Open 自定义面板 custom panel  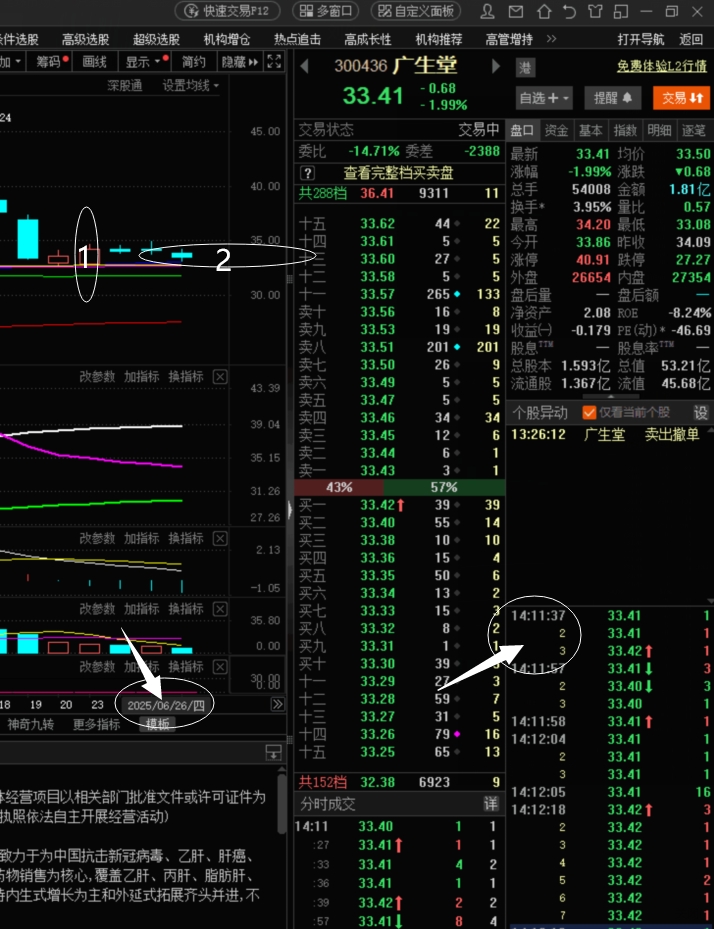coord(416,11)
